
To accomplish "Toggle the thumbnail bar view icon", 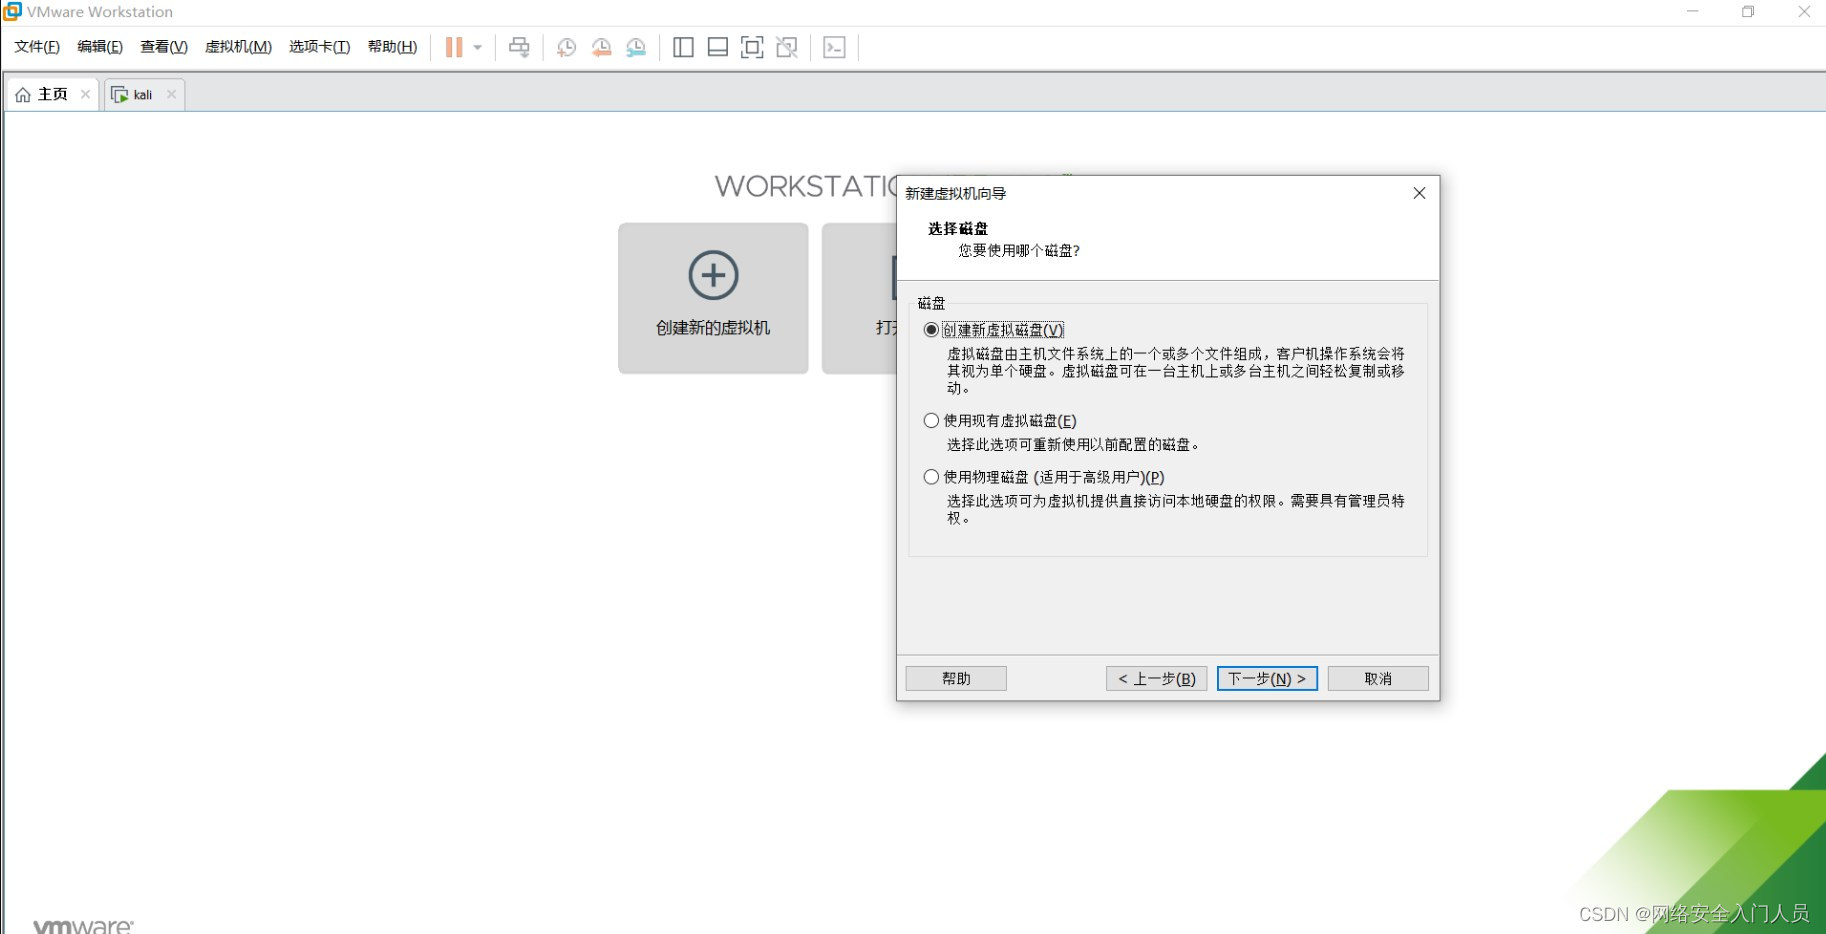I will pyautogui.click(x=717, y=47).
